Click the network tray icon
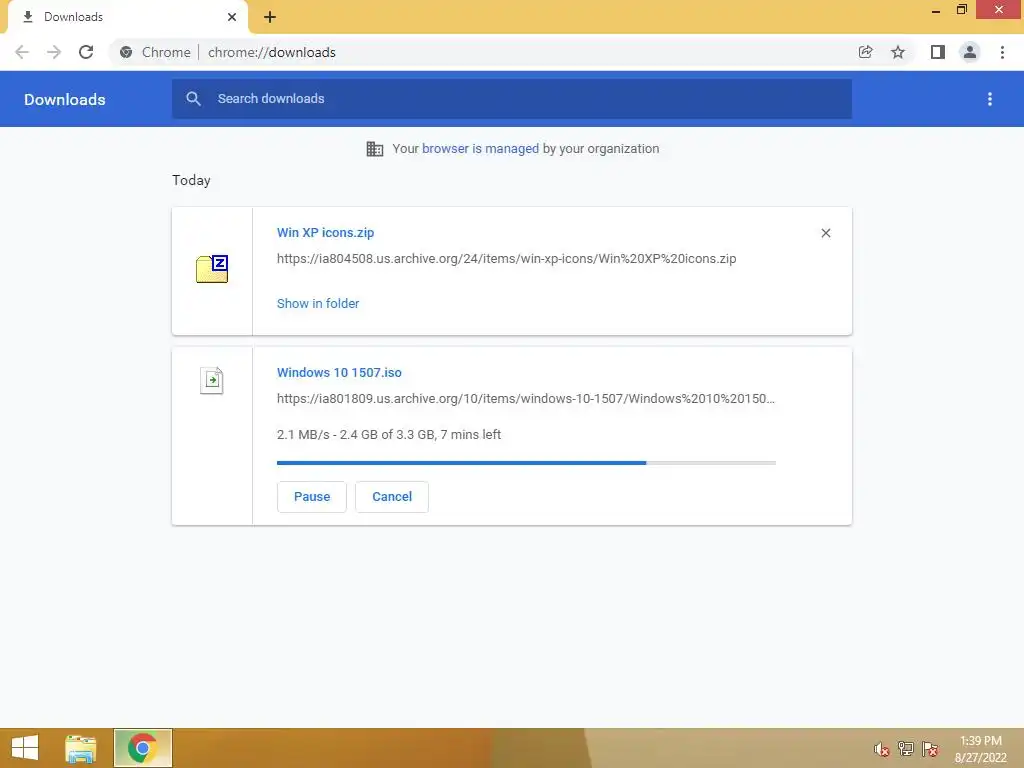Screen dimensions: 1024x768 pos(906,749)
